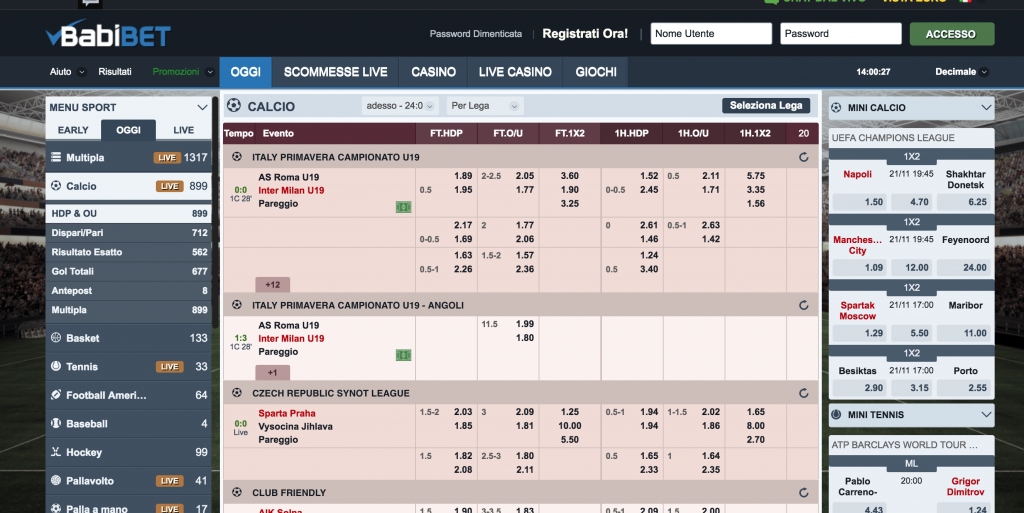This screenshot has height=513, width=1024.
Task: Click the BabiBET logo
Action: click(108, 34)
